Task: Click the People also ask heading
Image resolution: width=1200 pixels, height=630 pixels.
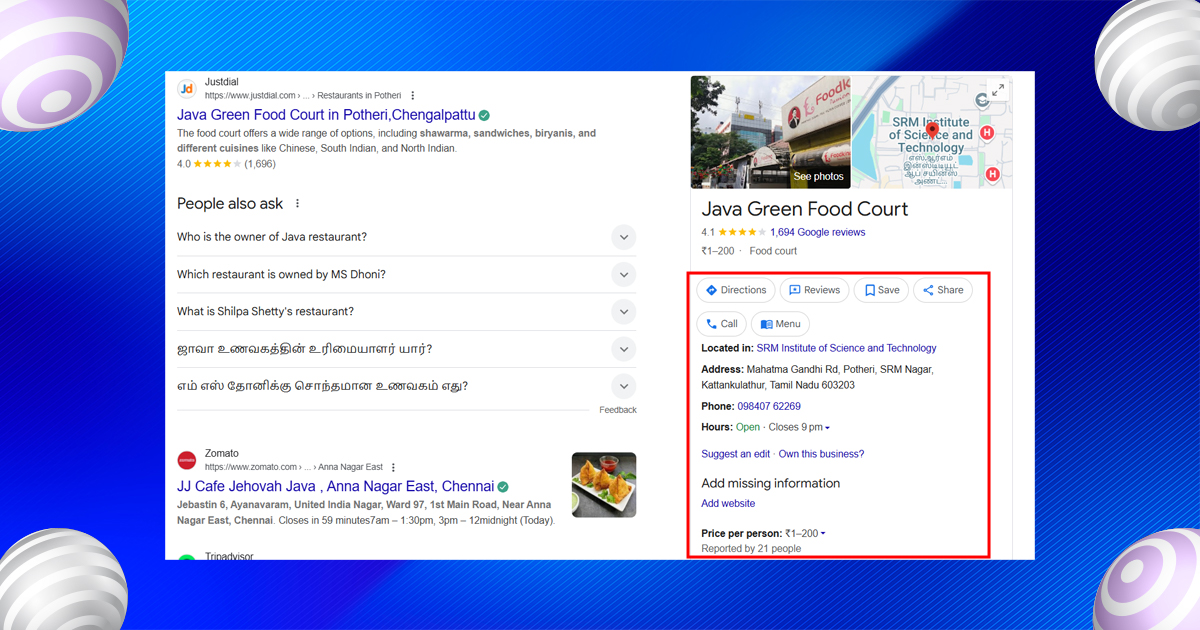Action: point(230,203)
